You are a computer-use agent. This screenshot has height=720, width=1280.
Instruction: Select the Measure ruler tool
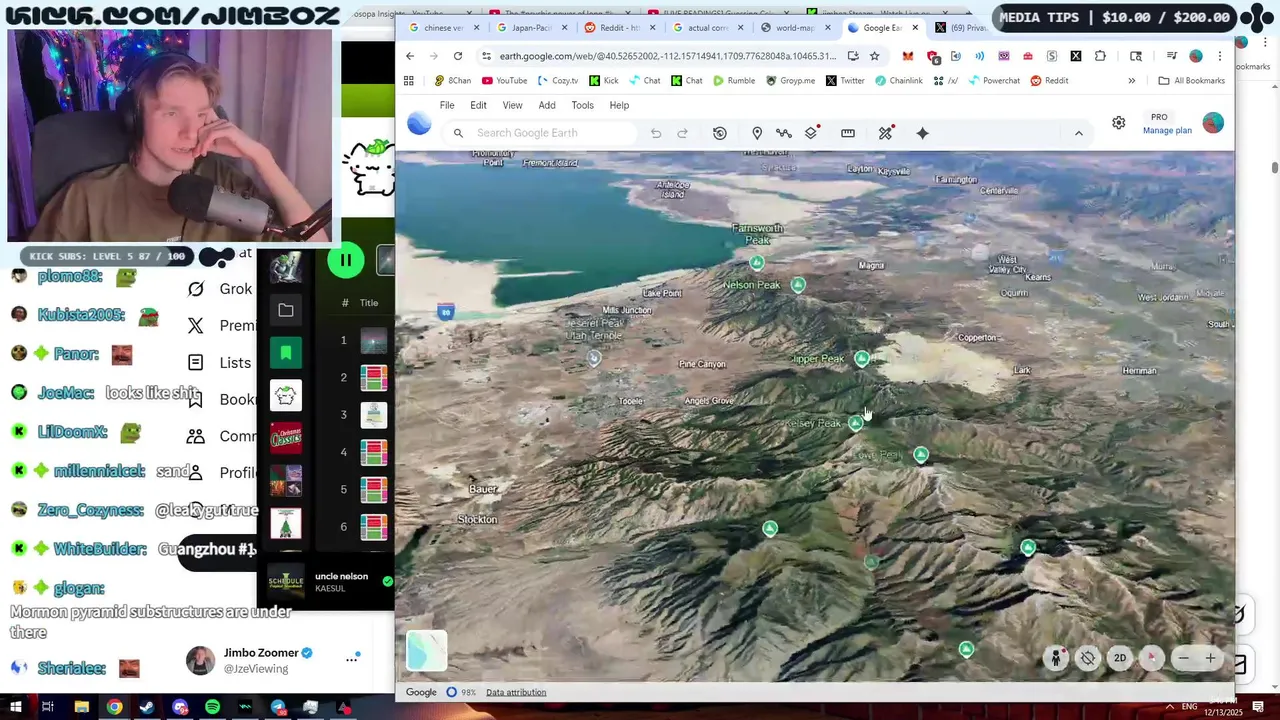pyautogui.click(x=848, y=133)
